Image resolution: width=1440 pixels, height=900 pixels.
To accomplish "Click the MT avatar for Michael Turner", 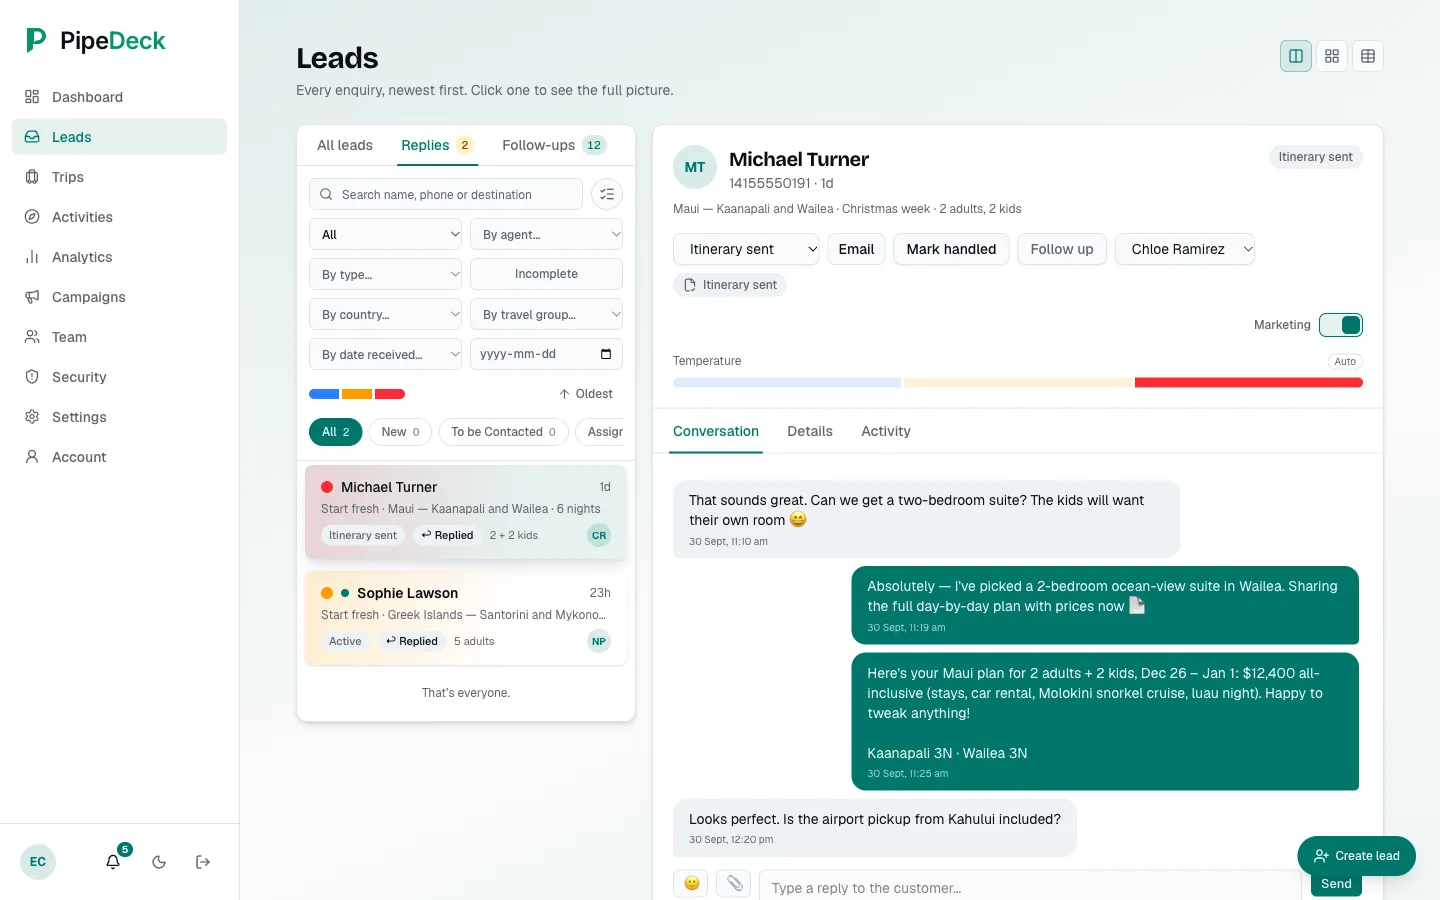I will pos(695,167).
